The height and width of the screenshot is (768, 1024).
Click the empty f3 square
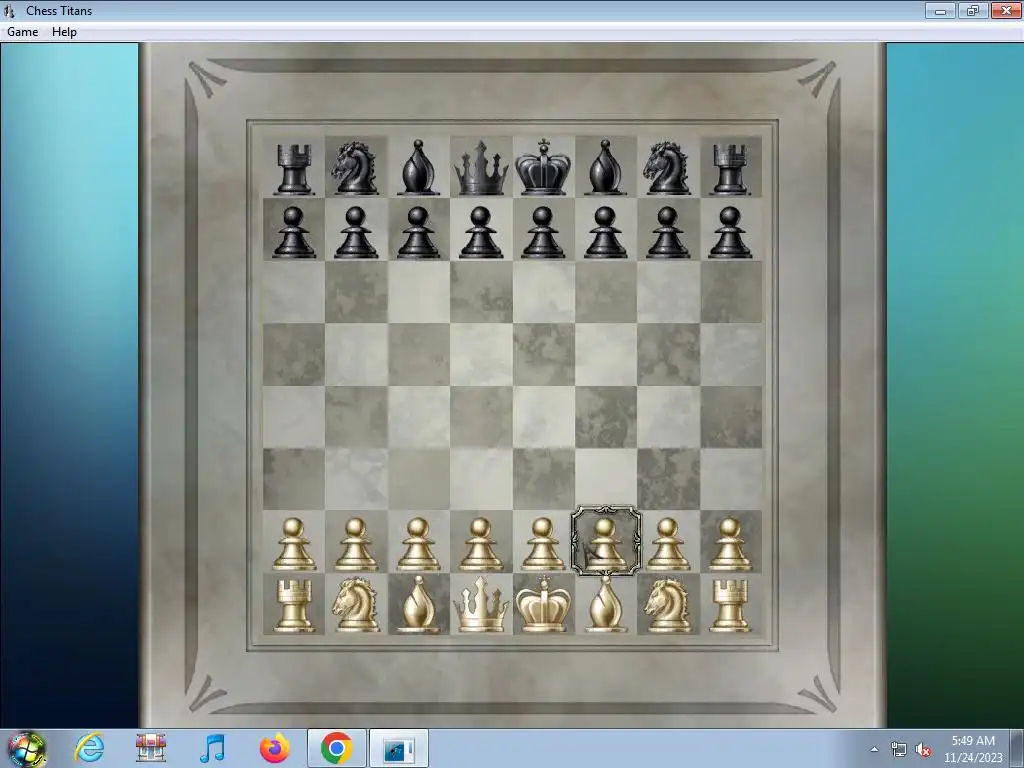pos(605,479)
